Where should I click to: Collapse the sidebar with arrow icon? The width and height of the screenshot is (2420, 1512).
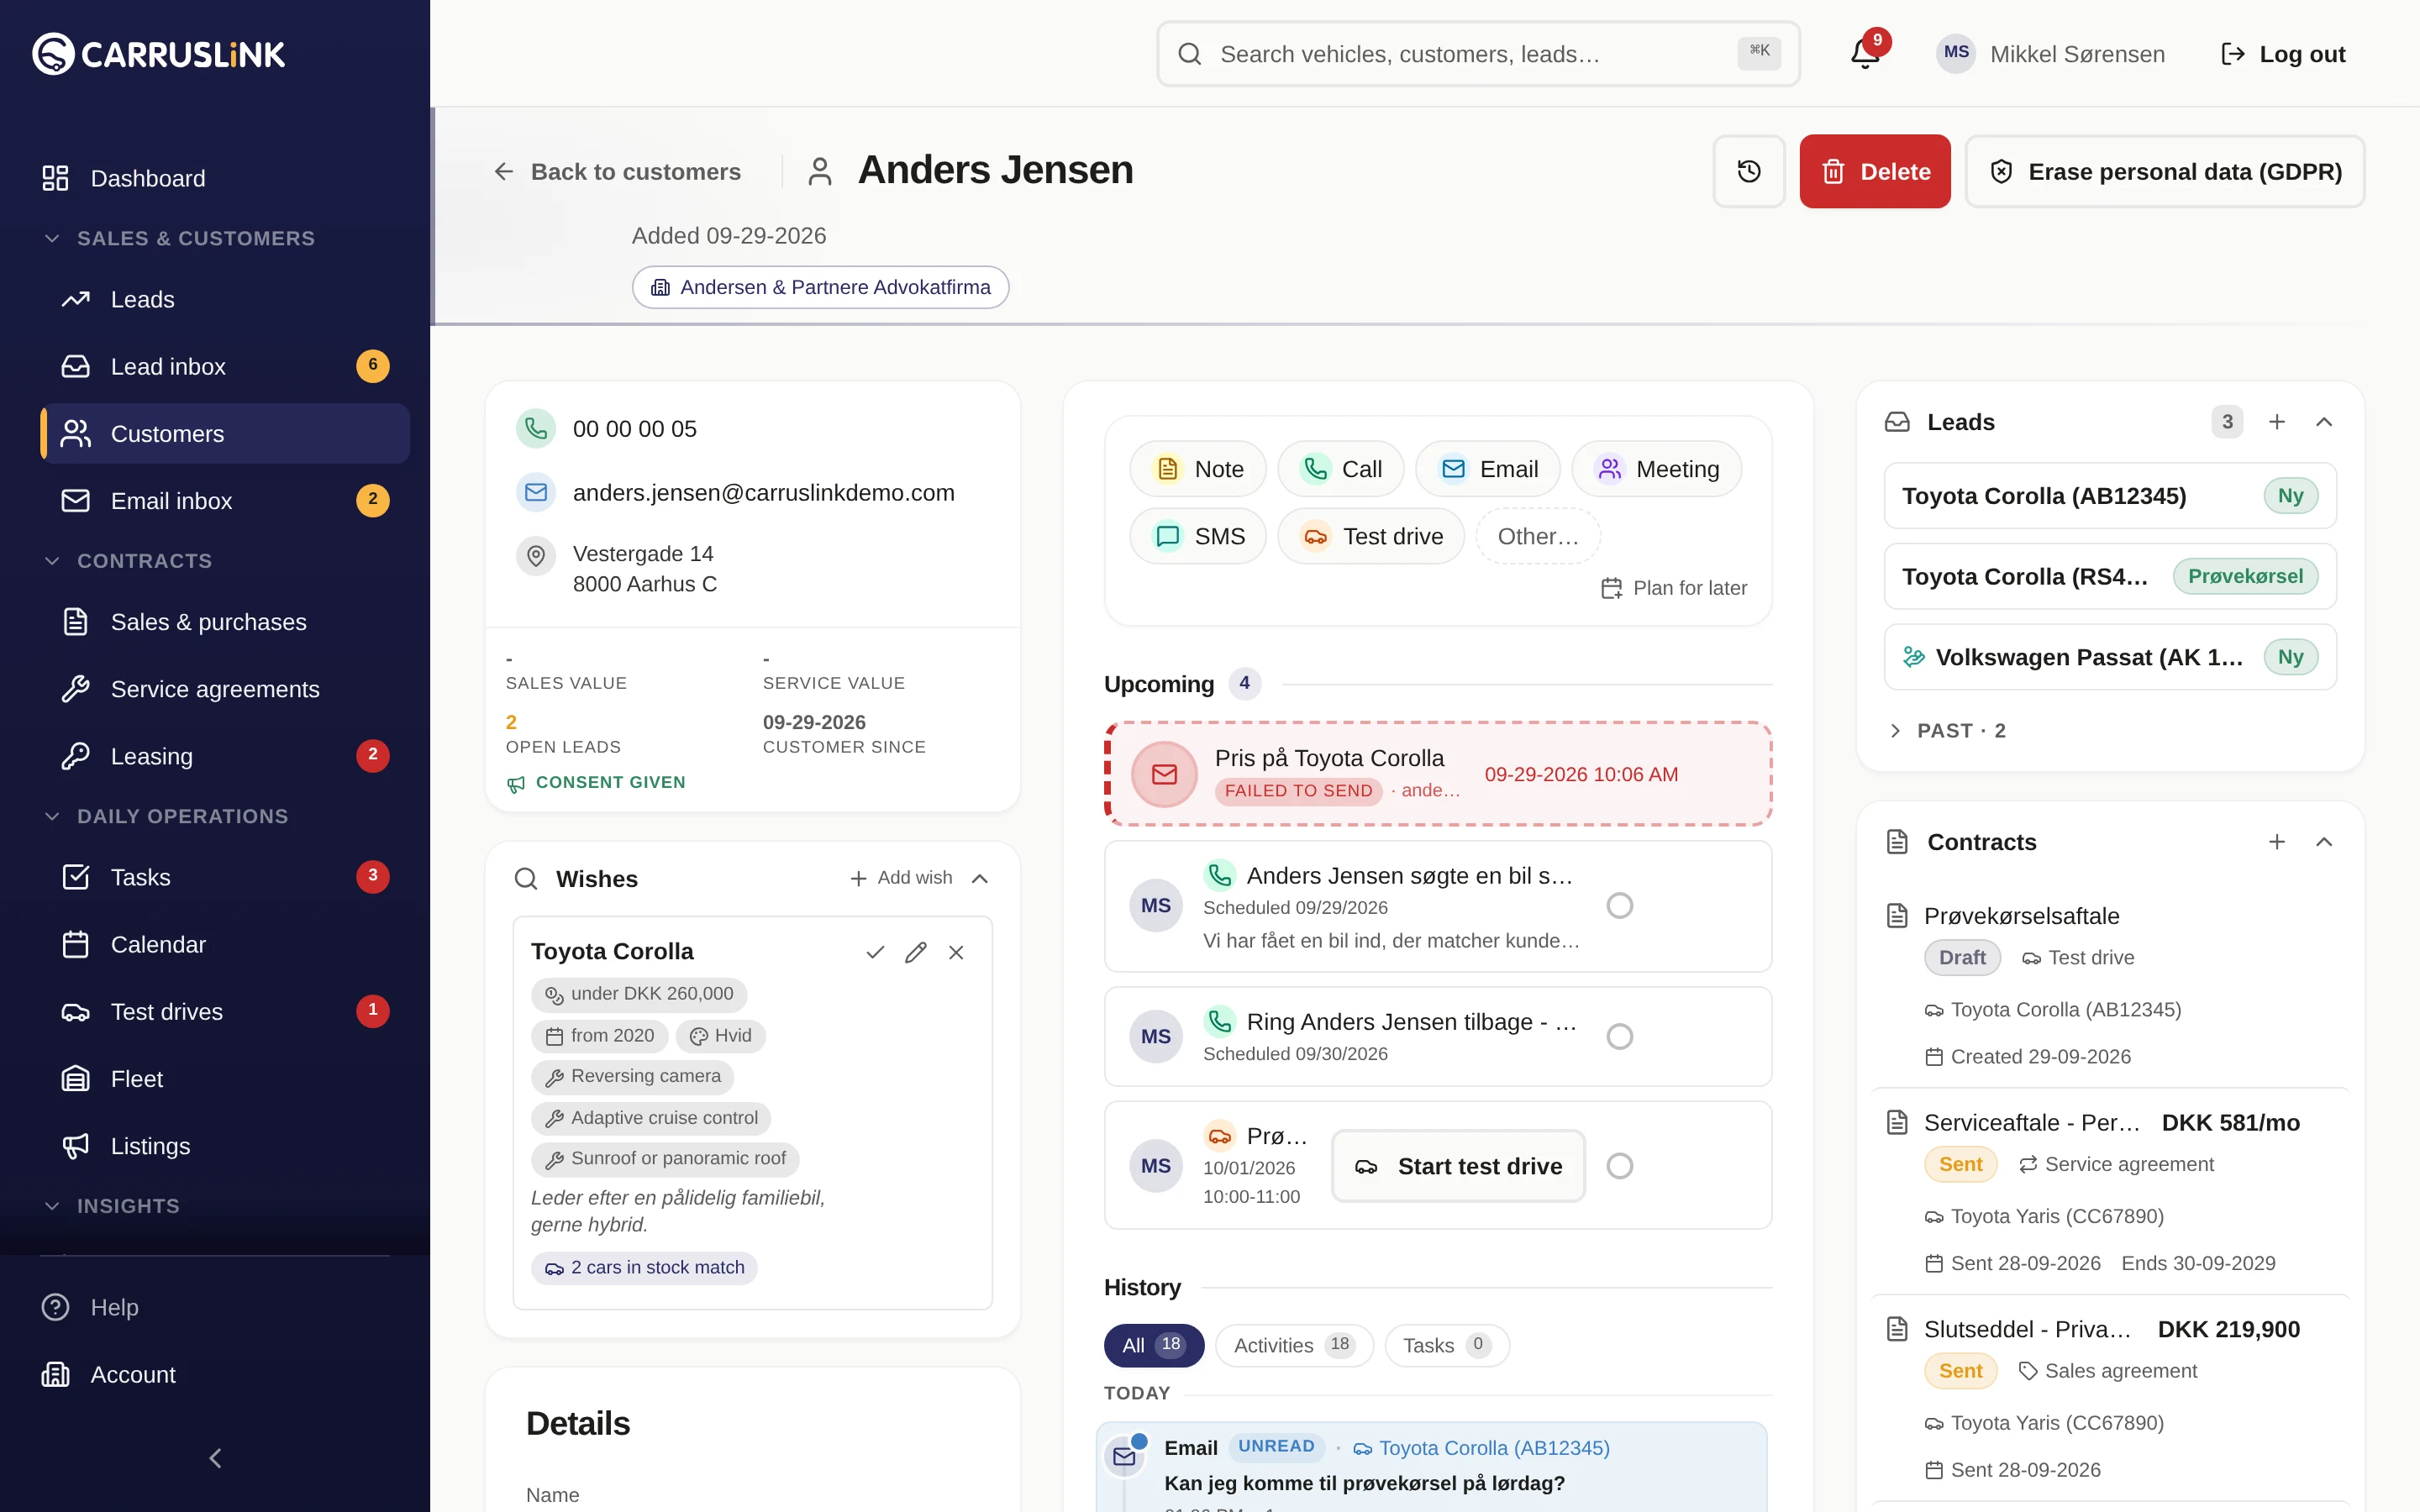(215, 1458)
